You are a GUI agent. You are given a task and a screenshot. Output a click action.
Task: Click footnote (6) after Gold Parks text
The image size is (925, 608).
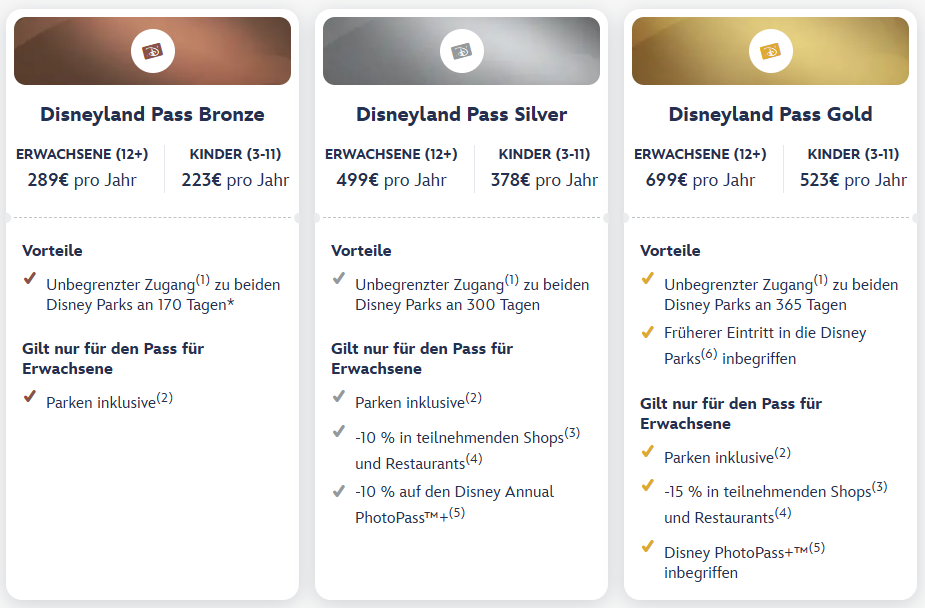click(x=709, y=354)
